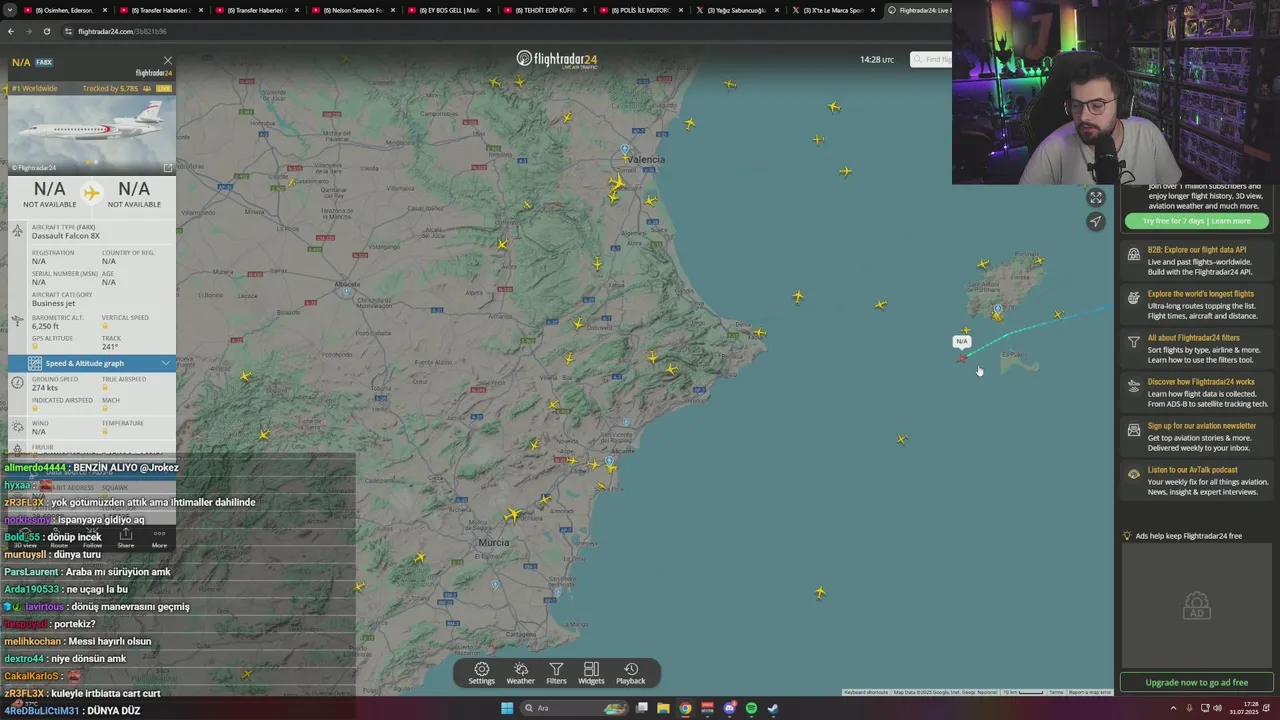This screenshot has height=720, width=1280.
Task: Click the Valencia city label on map
Action: [x=646, y=159]
